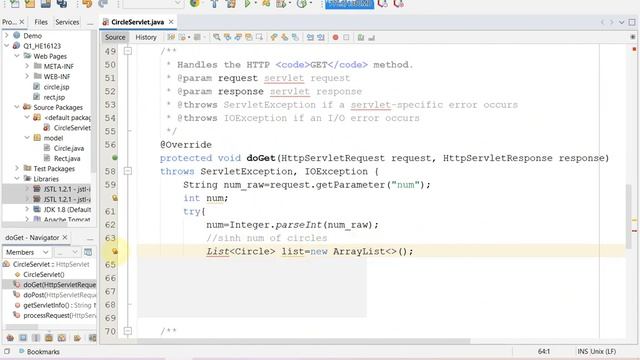Expand the META-INF folder
This screenshot has width=640, height=360.
27,66
